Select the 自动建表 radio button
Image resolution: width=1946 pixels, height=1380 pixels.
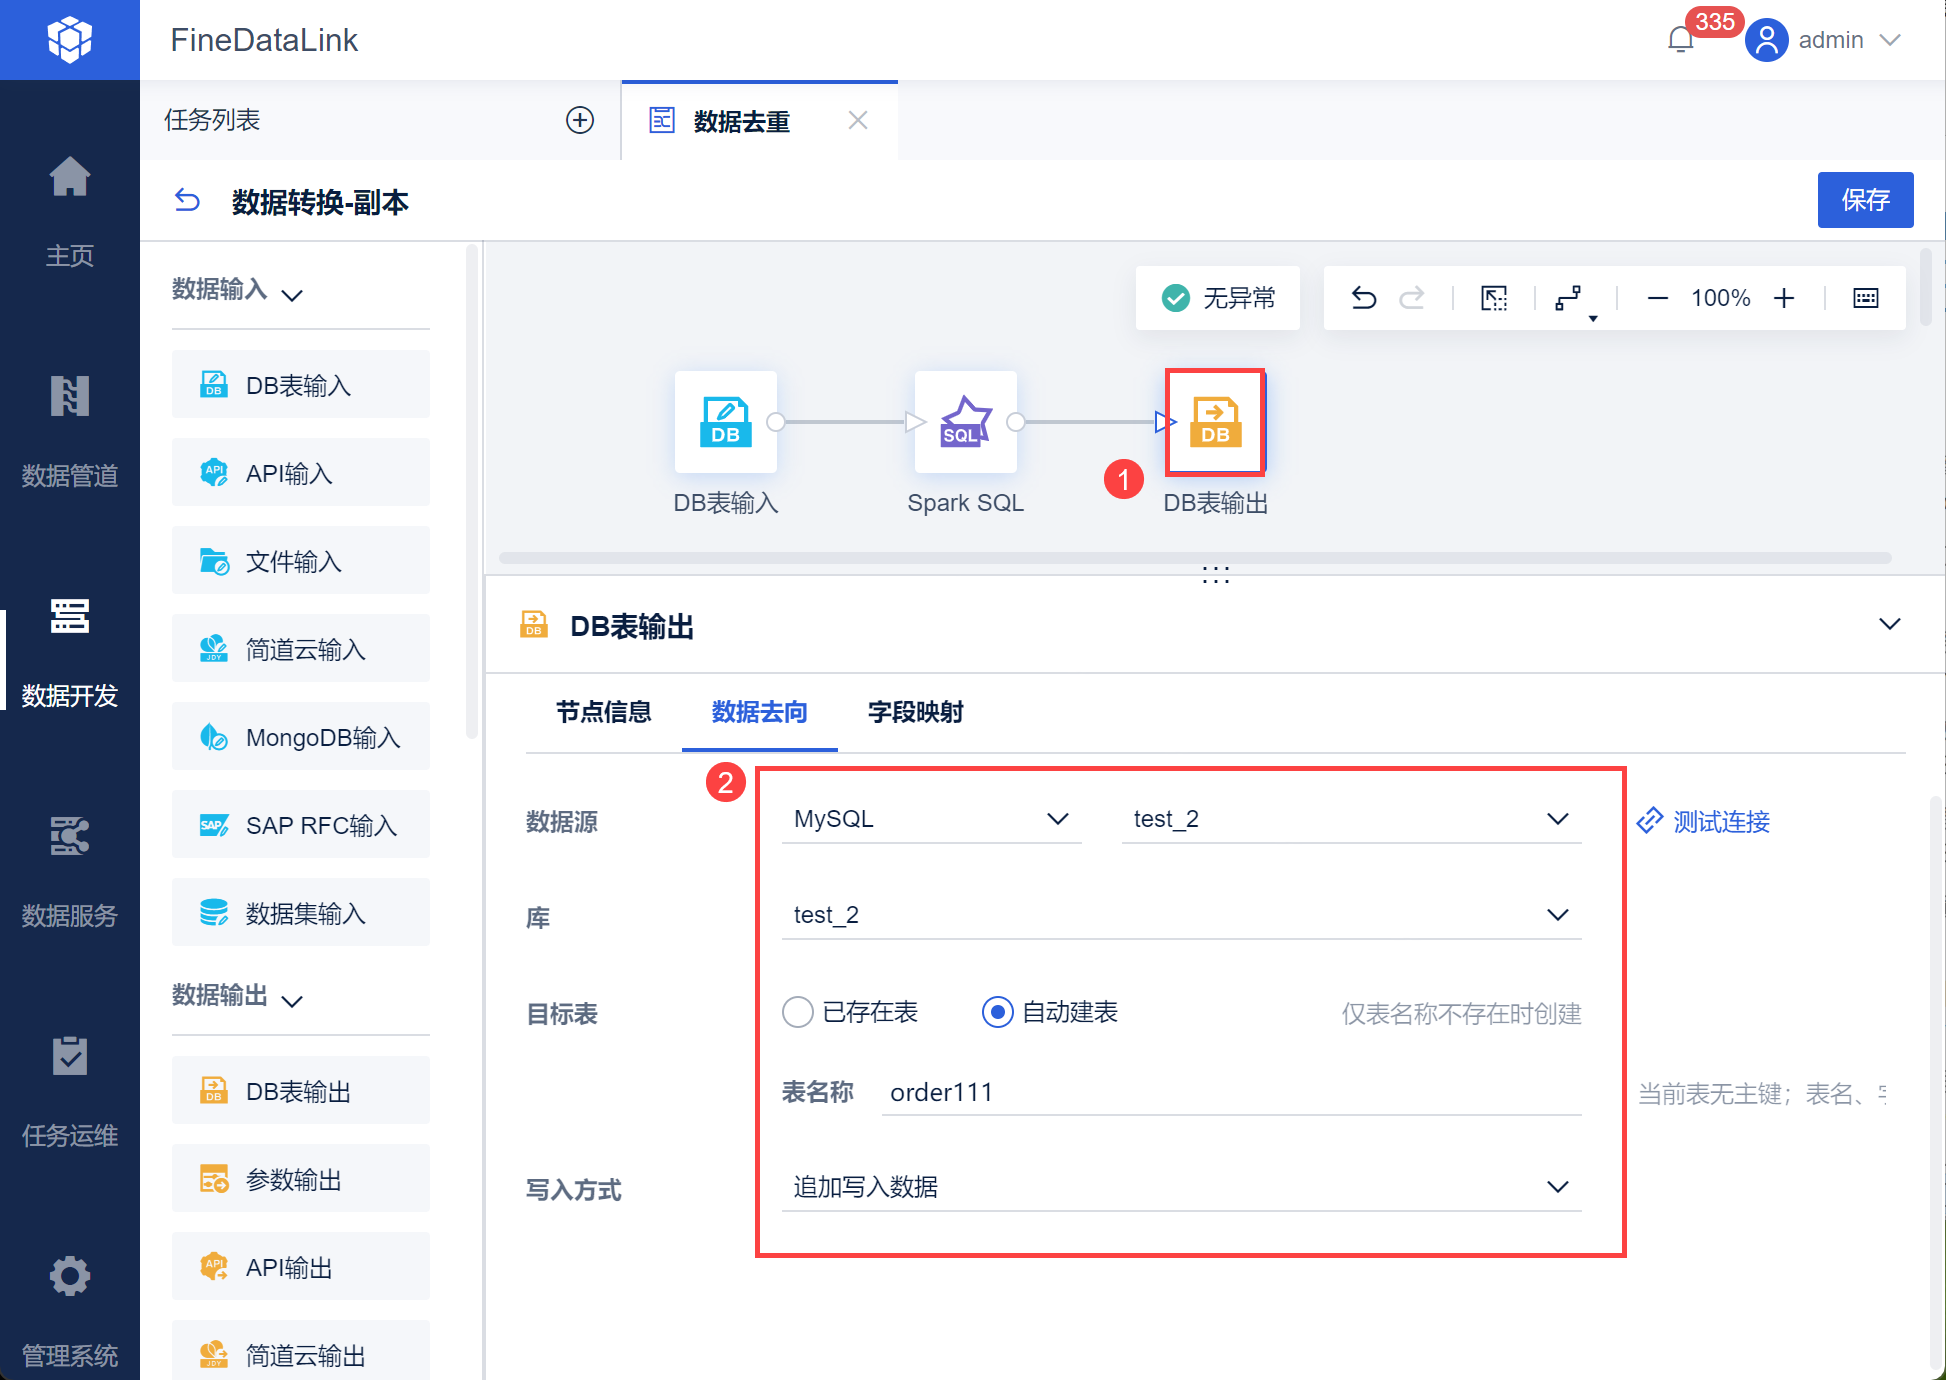[998, 1012]
